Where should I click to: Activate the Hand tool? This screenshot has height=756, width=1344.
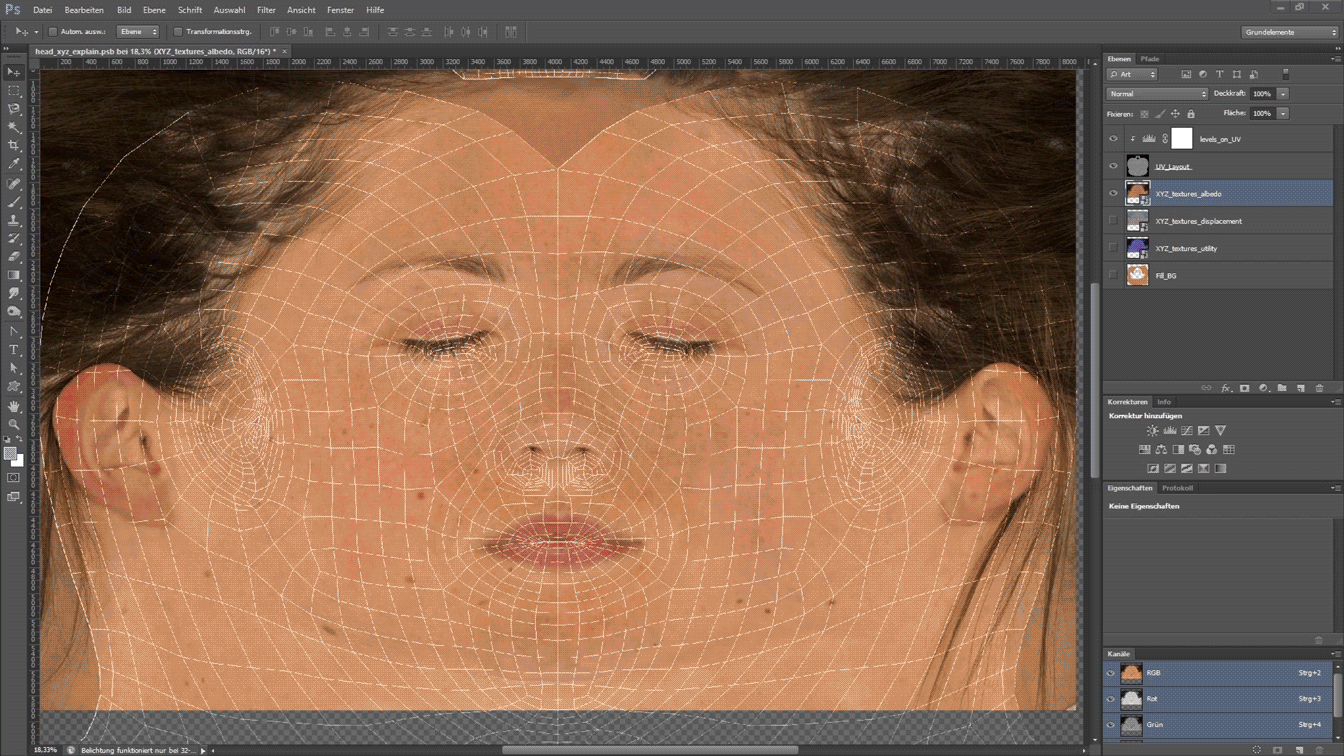coord(14,406)
